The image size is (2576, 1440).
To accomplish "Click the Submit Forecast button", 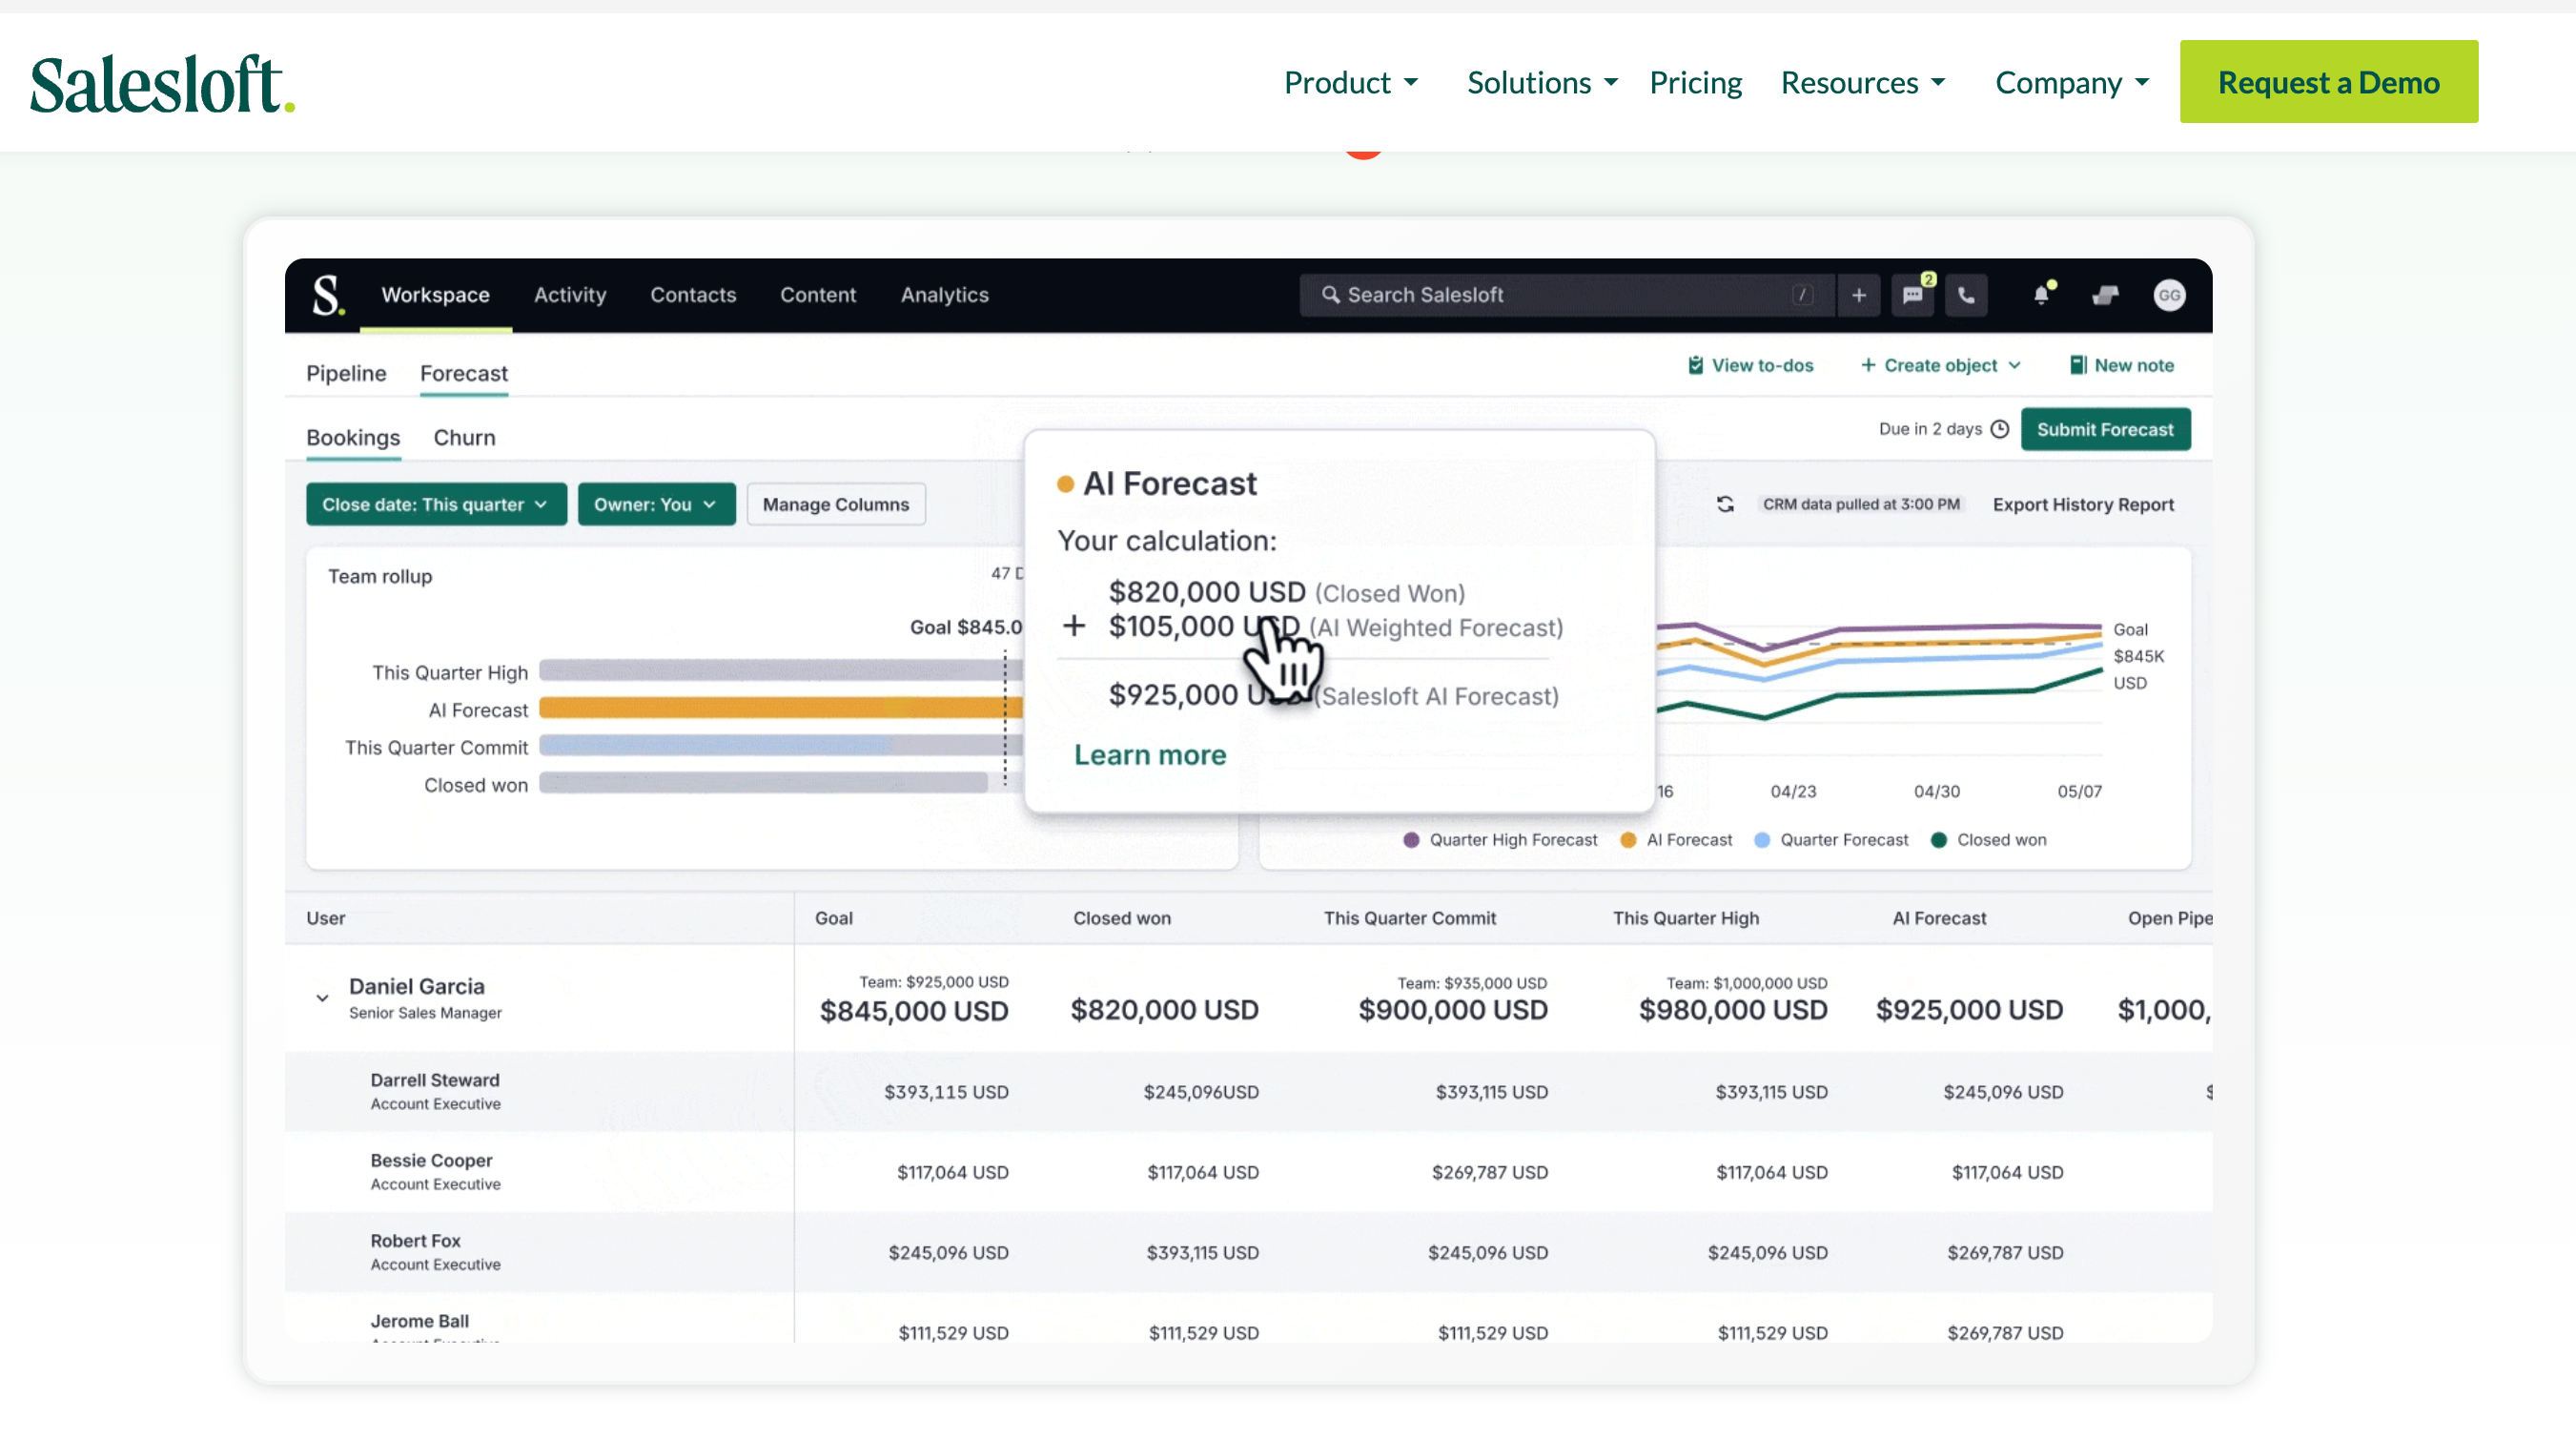I will tap(2105, 429).
